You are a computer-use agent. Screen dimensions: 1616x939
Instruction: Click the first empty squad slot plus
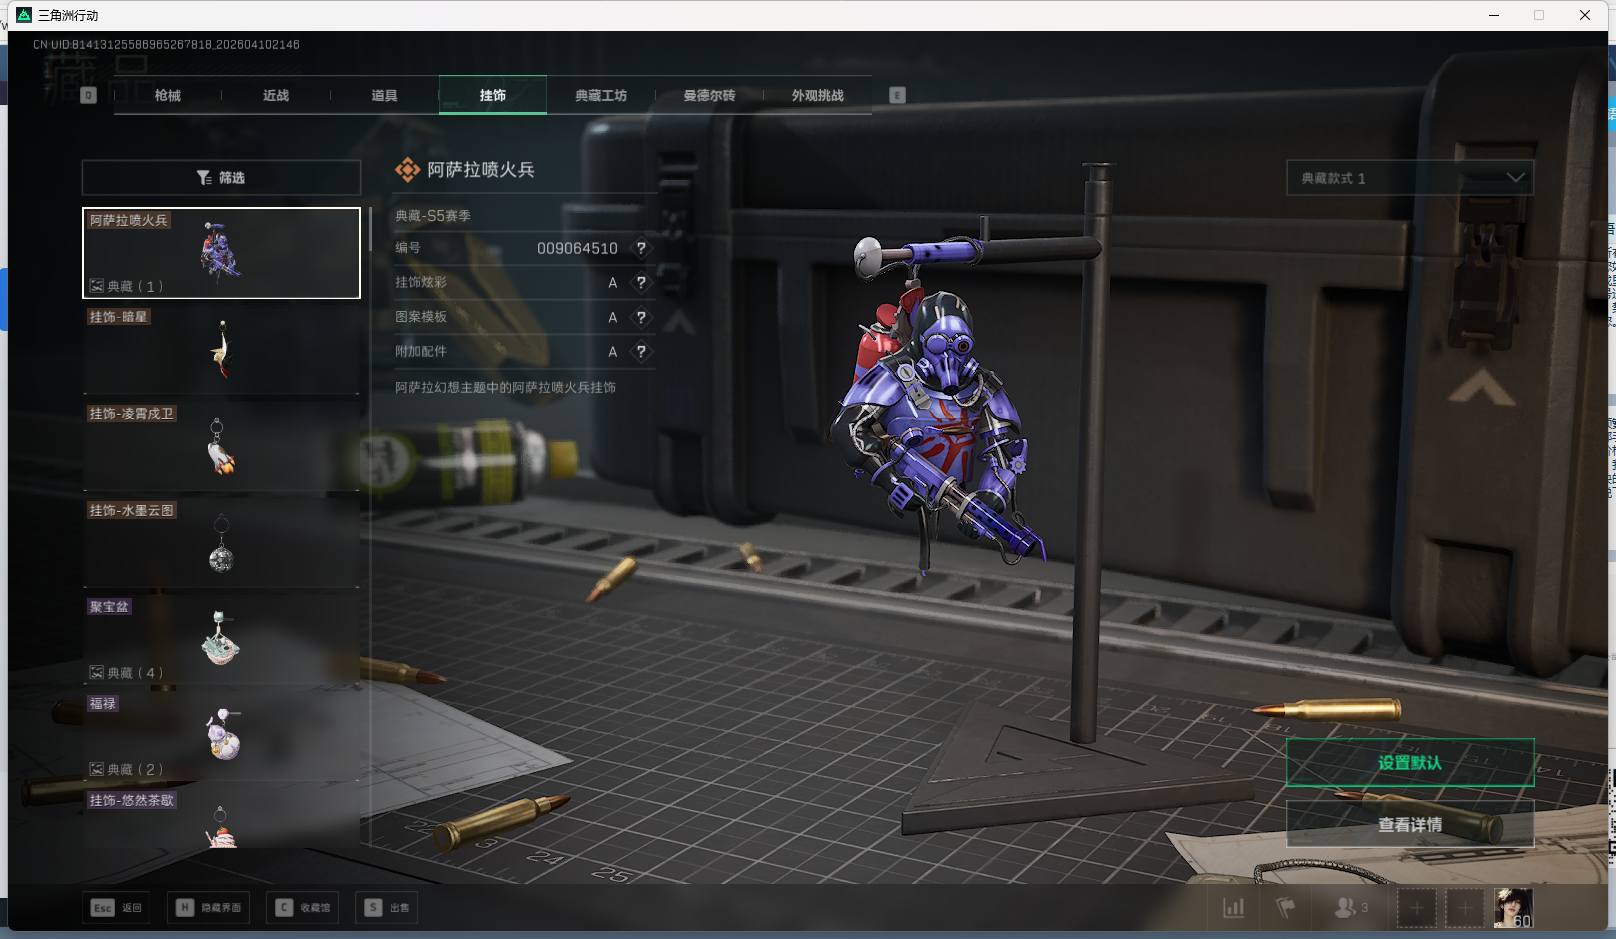[1416, 908]
